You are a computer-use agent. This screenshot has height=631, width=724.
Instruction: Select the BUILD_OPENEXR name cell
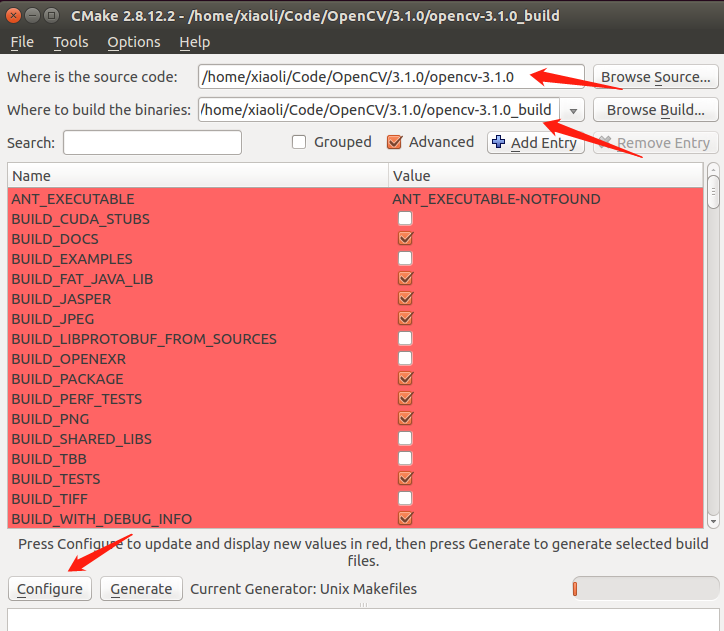(69, 359)
